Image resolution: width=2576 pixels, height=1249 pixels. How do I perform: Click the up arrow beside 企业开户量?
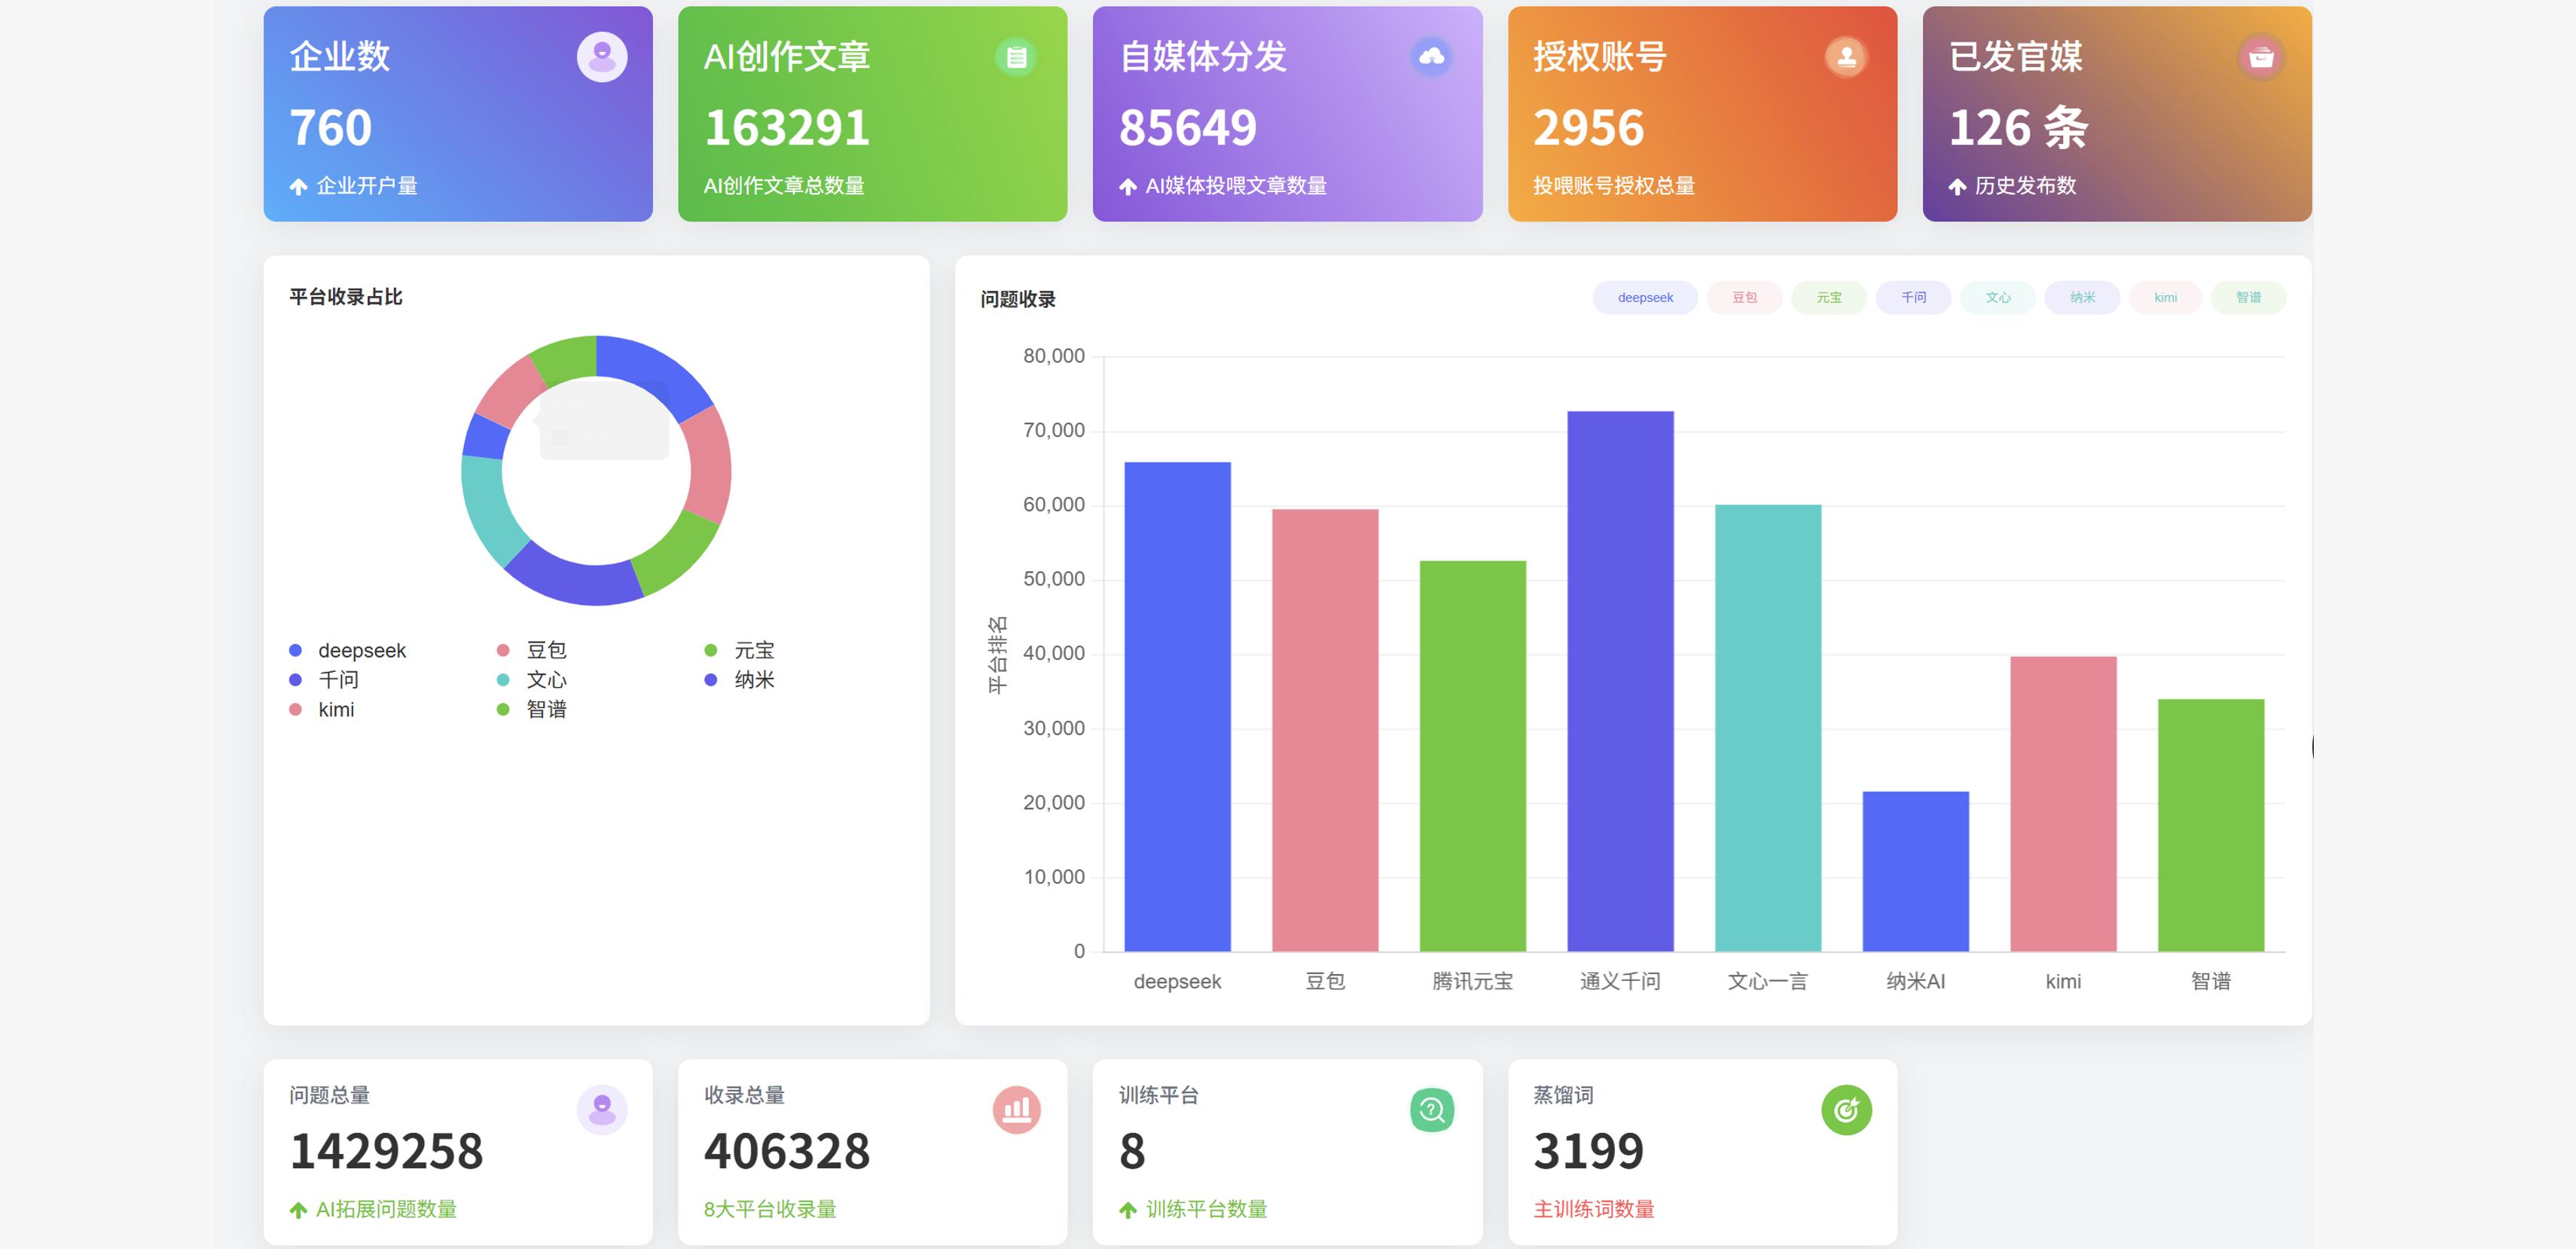(298, 186)
